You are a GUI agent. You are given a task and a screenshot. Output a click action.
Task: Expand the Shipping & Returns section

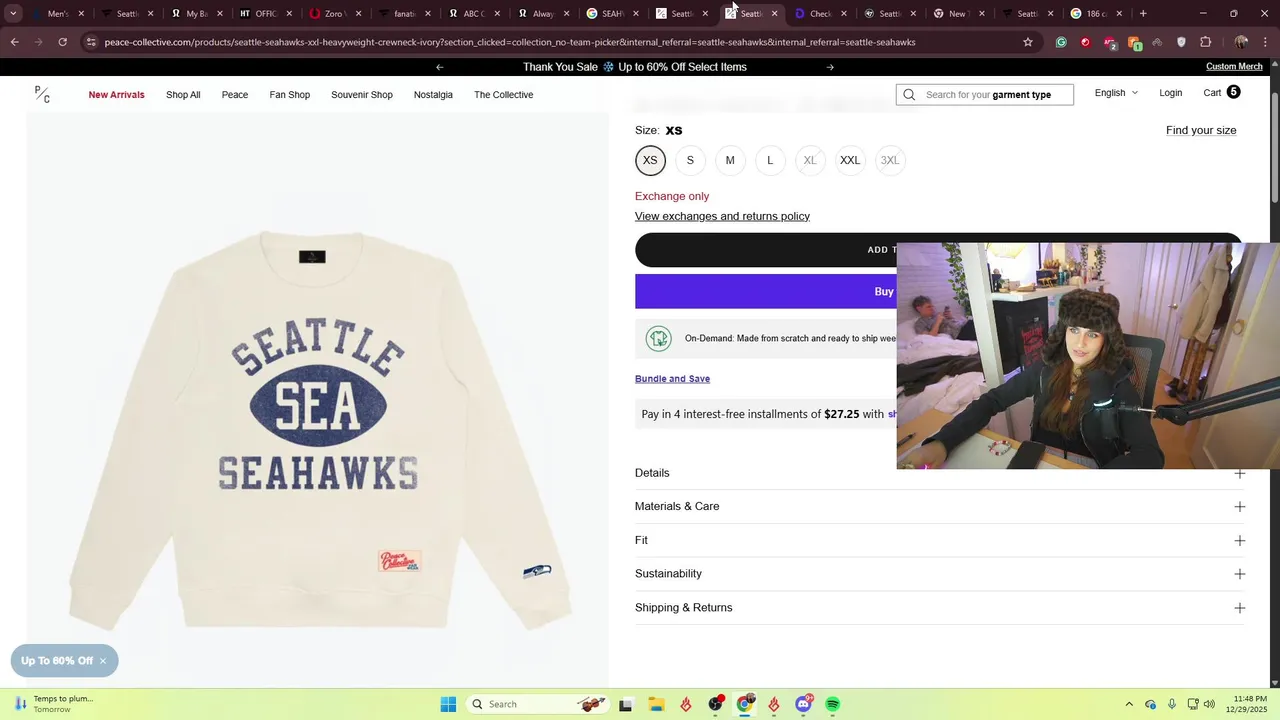[x=939, y=608]
